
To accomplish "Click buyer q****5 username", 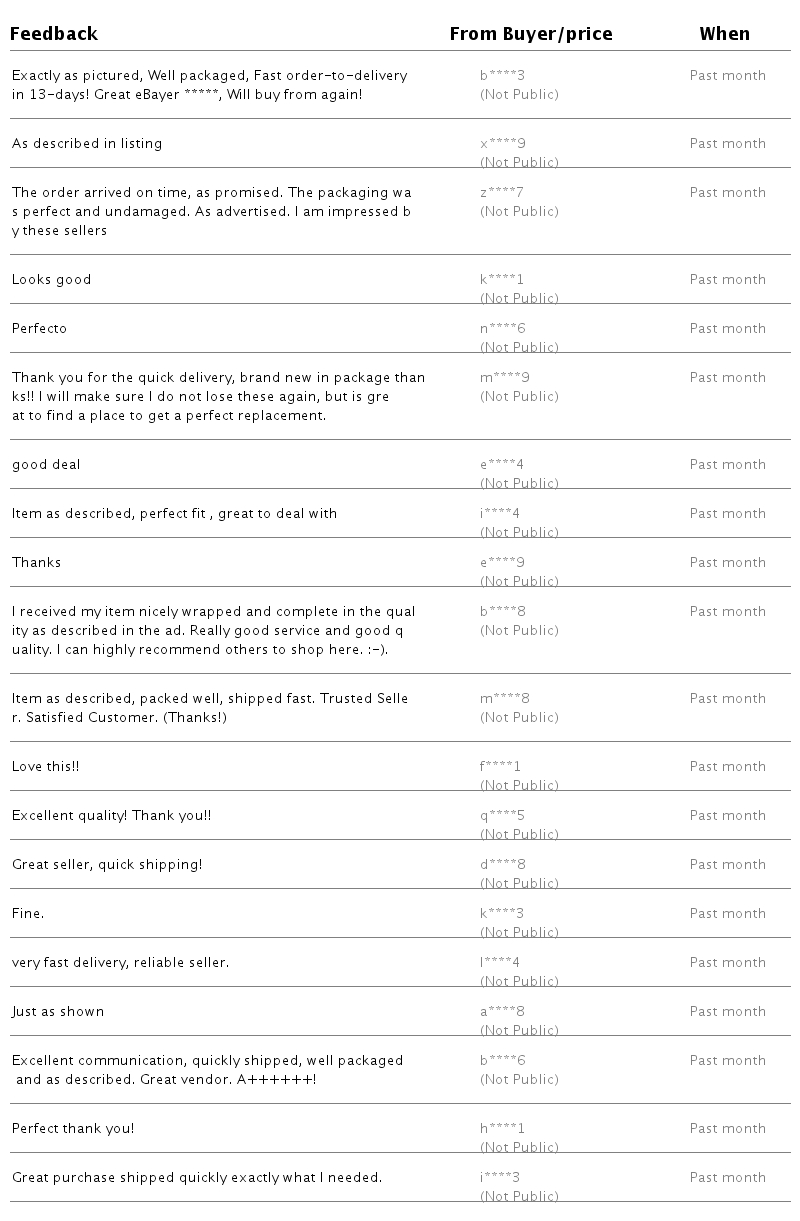I will [502, 815].
